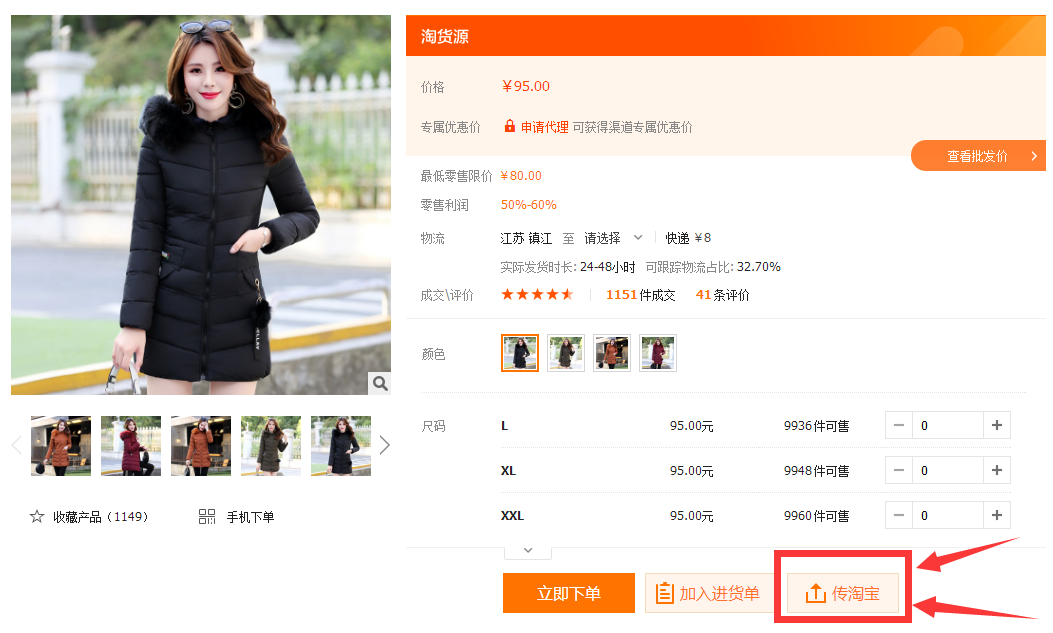This screenshot has height=633, width=1053.
Task: Open the 41 条评价 reviews link
Action: 722,295
